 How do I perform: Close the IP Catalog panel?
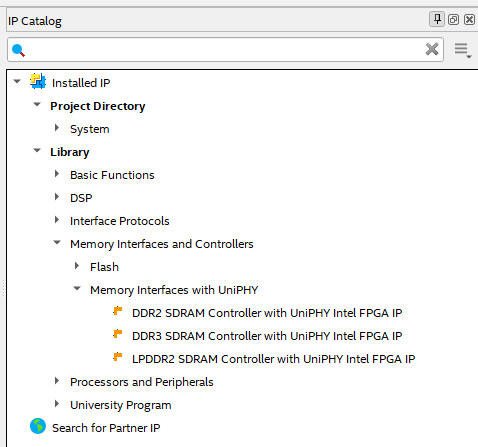tap(469, 20)
